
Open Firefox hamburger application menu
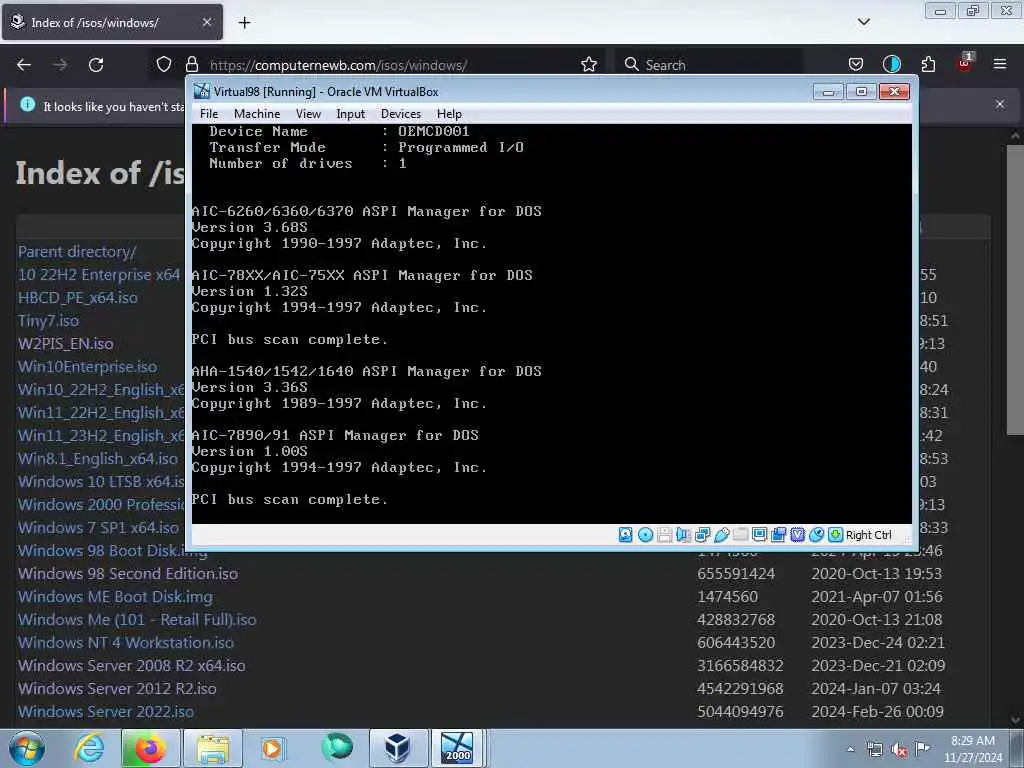(x=1000, y=64)
